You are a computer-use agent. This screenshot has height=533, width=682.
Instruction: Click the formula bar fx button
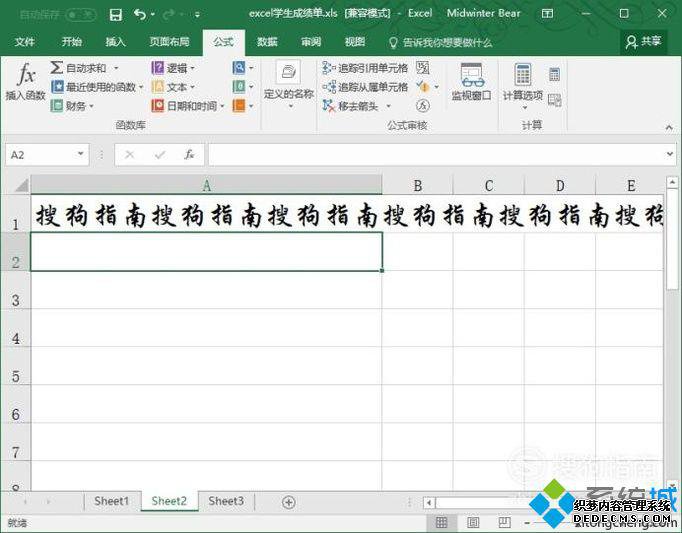pyautogui.click(x=189, y=154)
